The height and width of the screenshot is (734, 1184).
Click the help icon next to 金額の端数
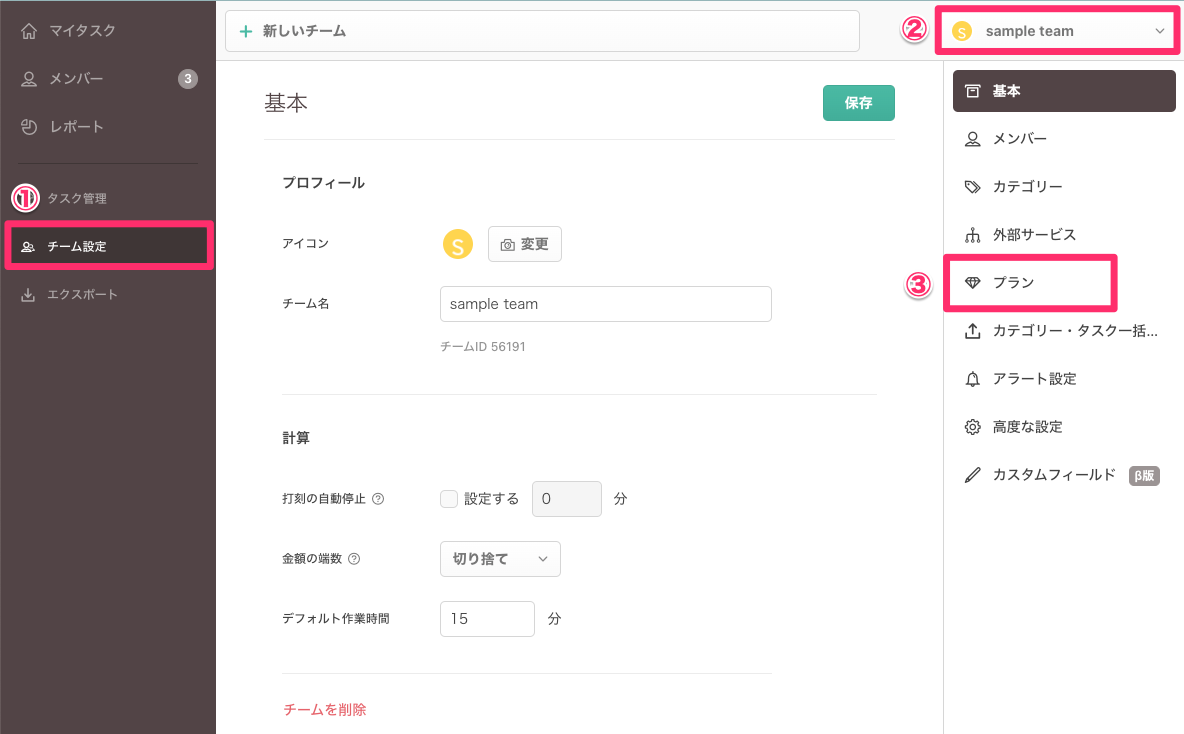pos(353,559)
